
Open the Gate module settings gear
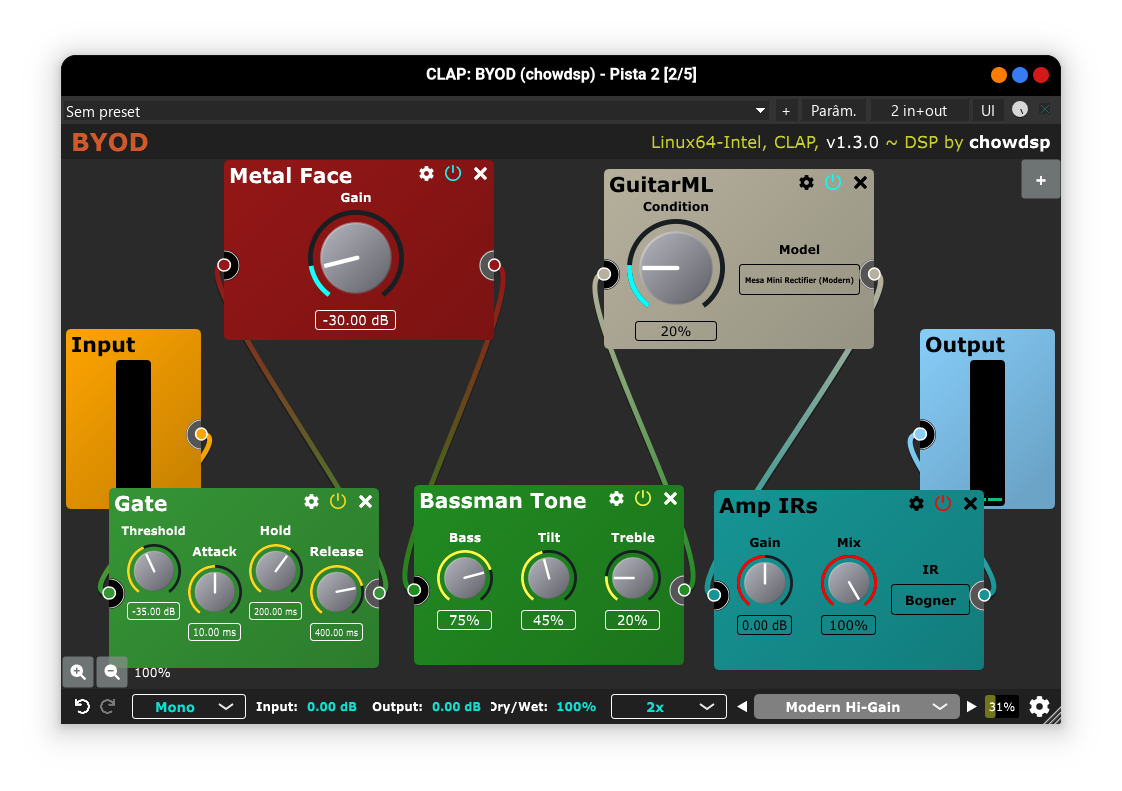pyautogui.click(x=312, y=501)
